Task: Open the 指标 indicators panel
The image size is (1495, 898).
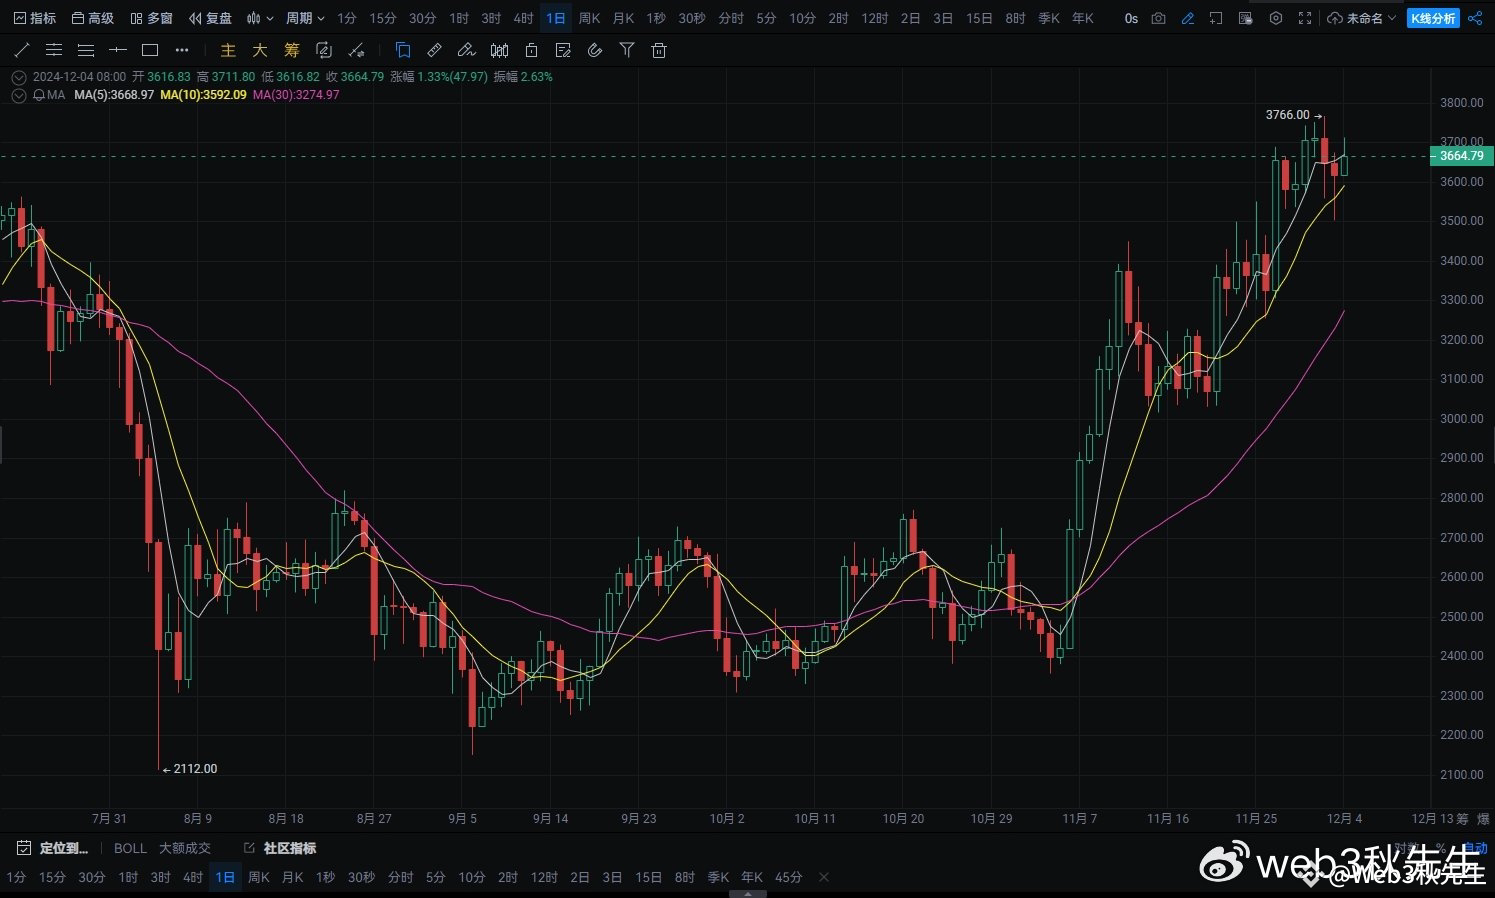Action: [34, 18]
